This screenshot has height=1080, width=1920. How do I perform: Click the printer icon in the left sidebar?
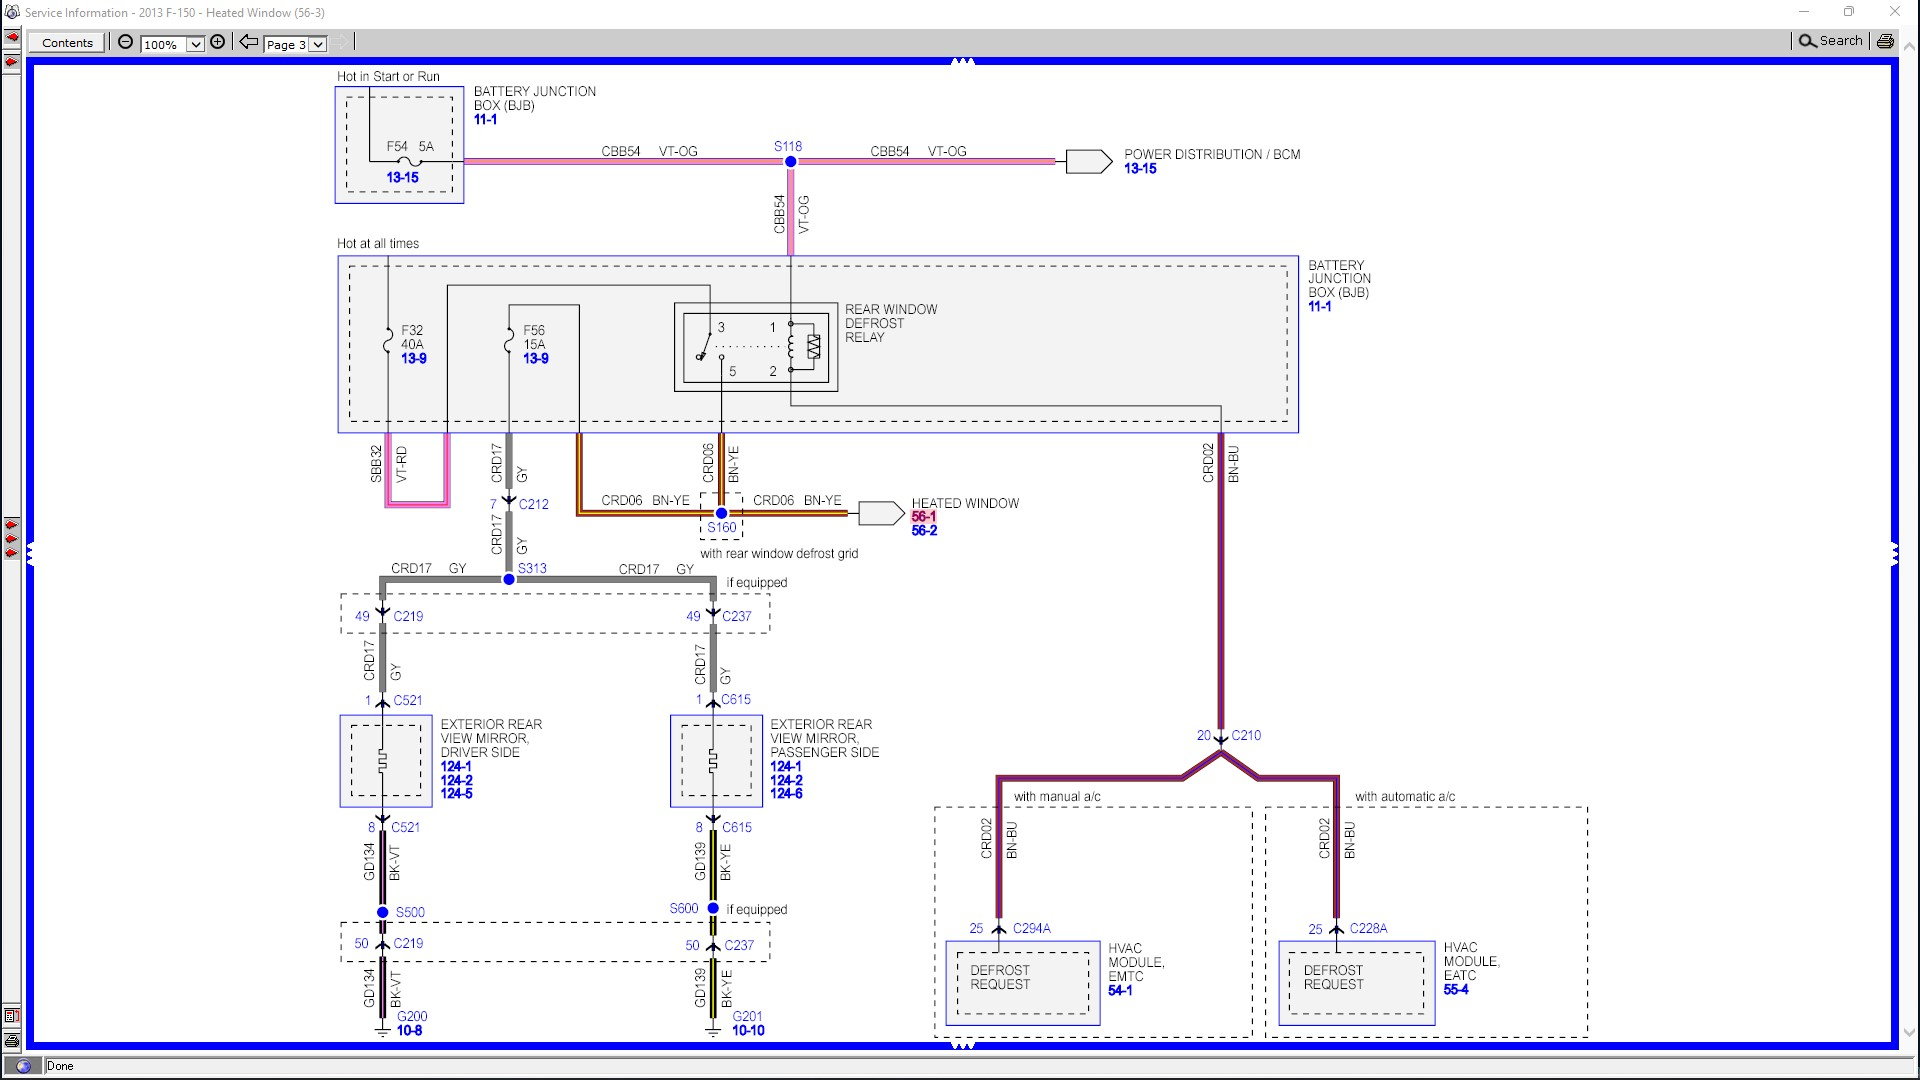tap(11, 1040)
